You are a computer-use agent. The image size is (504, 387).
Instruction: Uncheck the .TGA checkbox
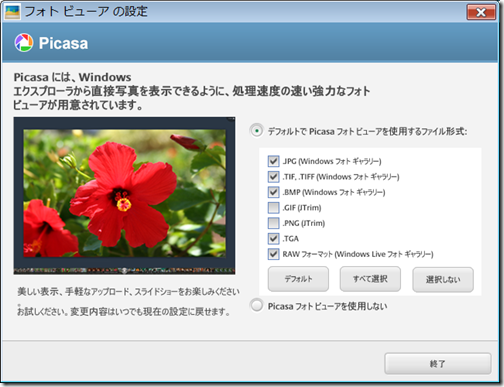coord(273,238)
